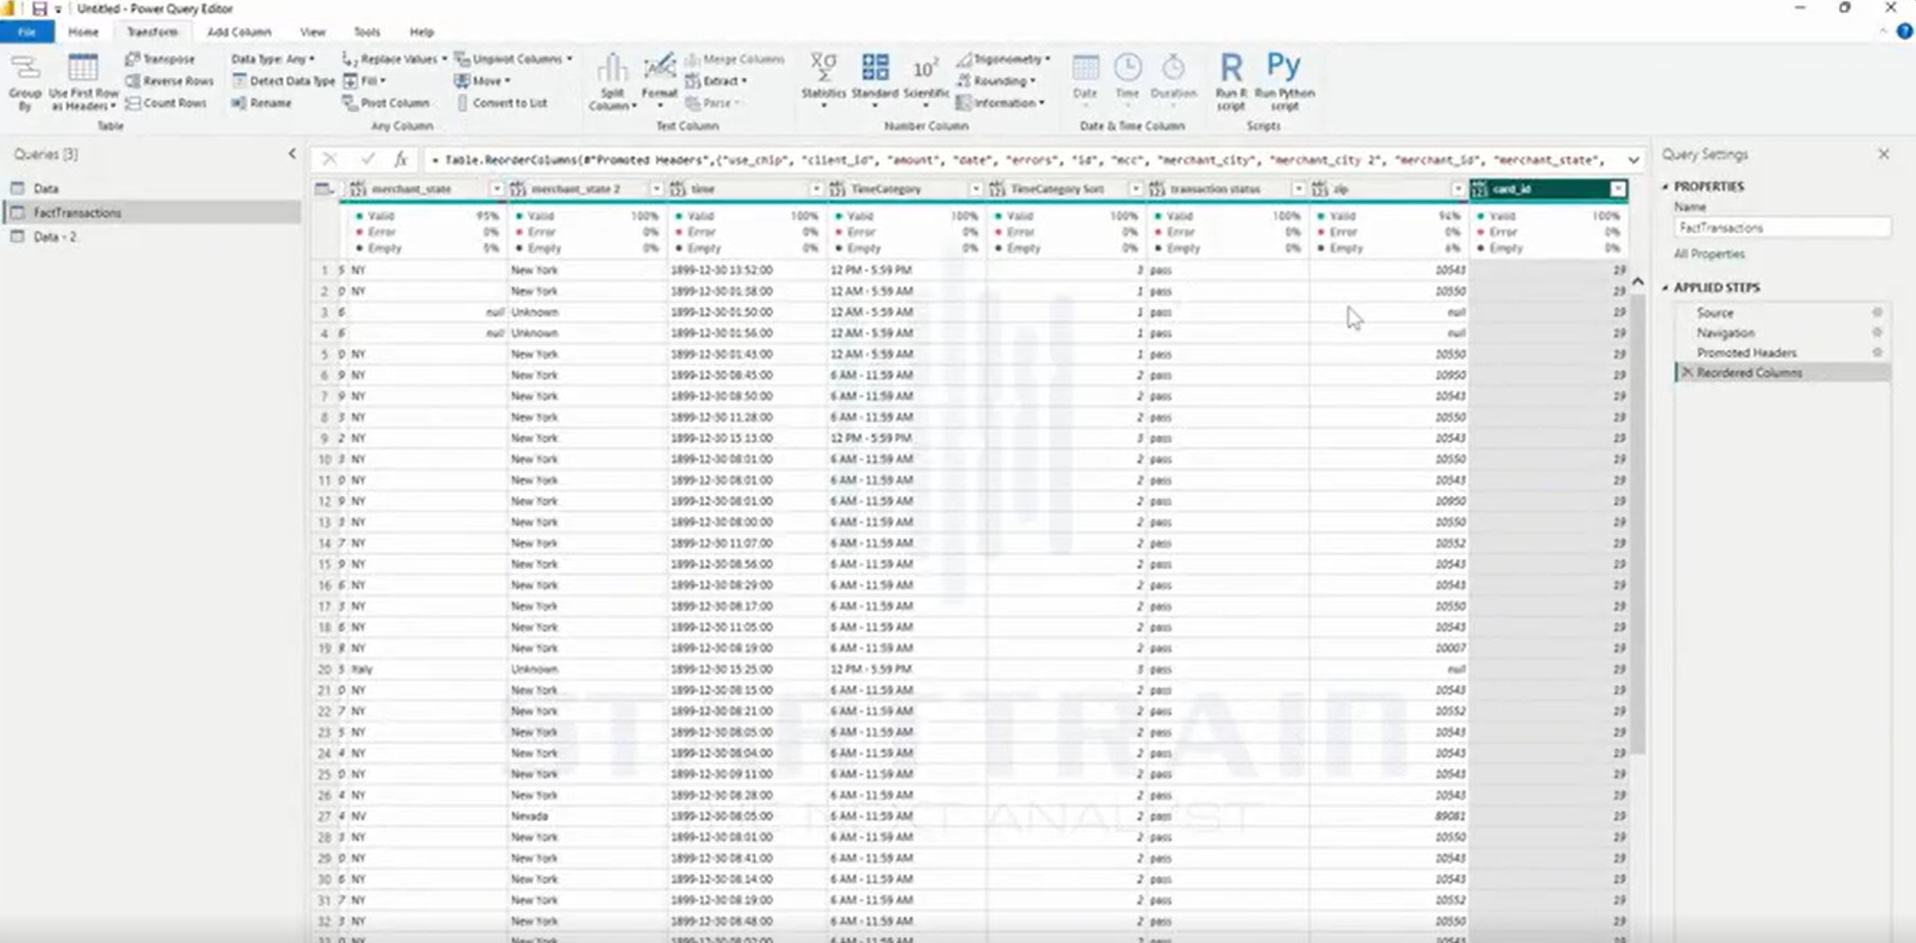This screenshot has width=1916, height=943.
Task: Apply Transpose to the table
Action: [160, 59]
